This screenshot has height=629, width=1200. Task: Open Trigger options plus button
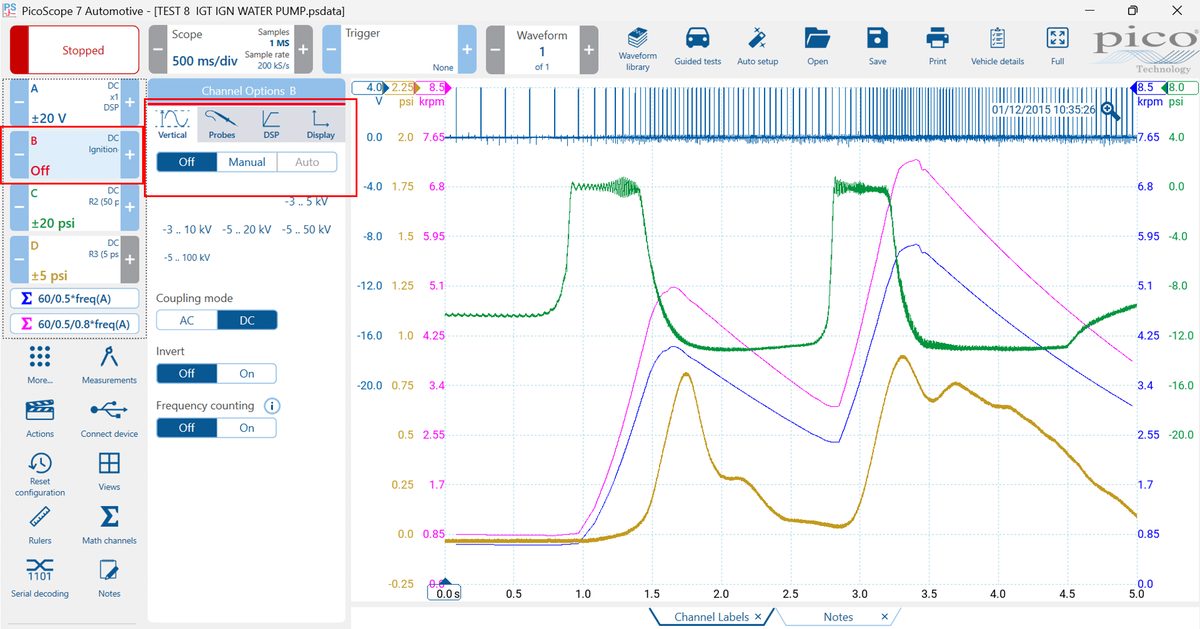coord(467,50)
